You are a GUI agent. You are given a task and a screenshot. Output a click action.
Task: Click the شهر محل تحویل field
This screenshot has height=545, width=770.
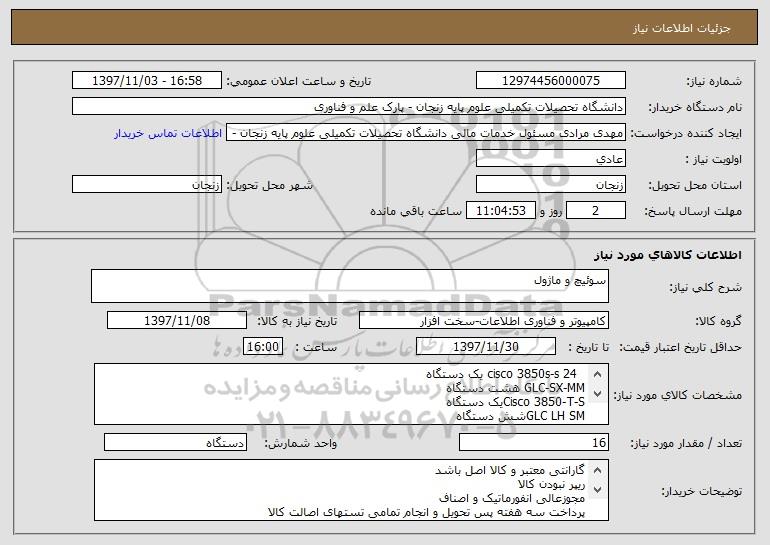(147, 185)
